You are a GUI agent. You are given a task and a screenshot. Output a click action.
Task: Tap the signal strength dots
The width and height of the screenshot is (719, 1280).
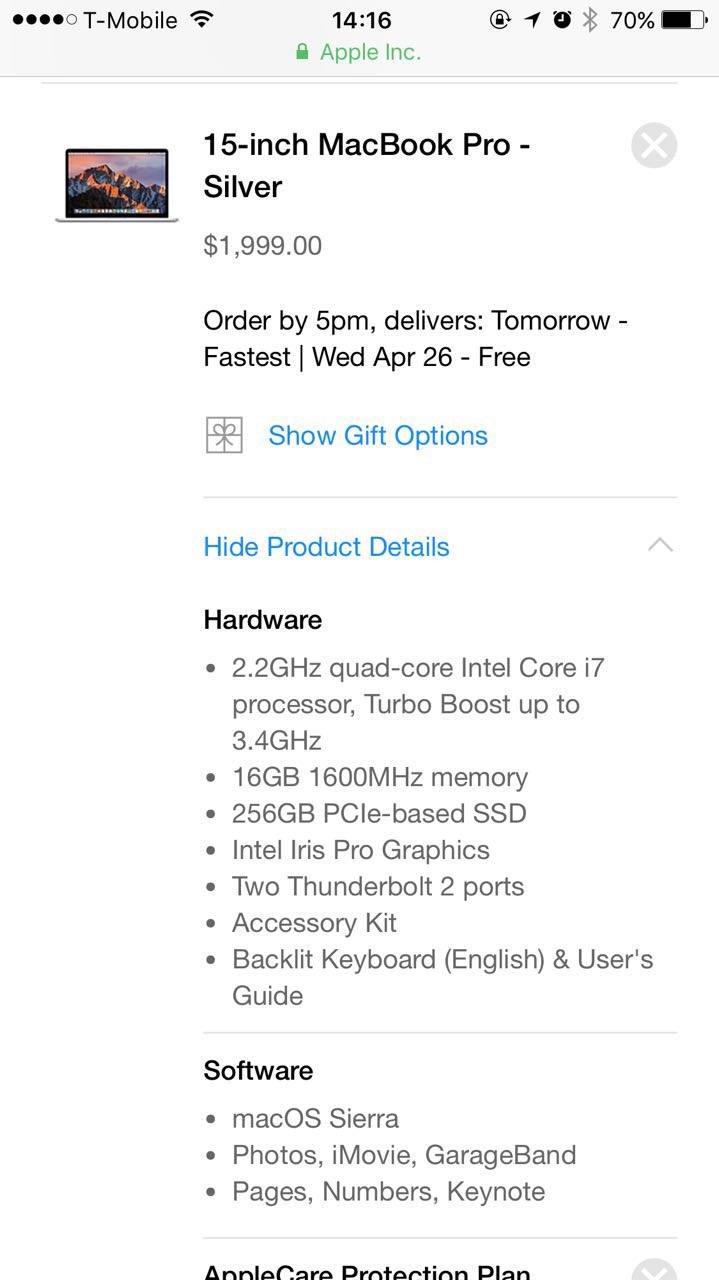tap(44, 20)
